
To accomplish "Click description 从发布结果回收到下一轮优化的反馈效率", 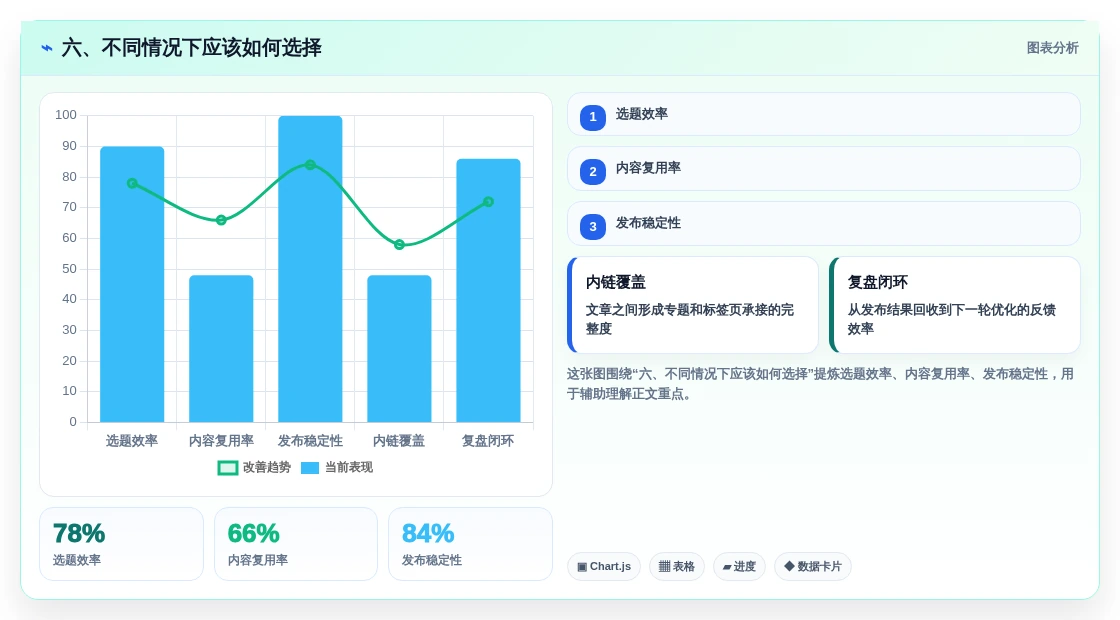I will coord(951,319).
